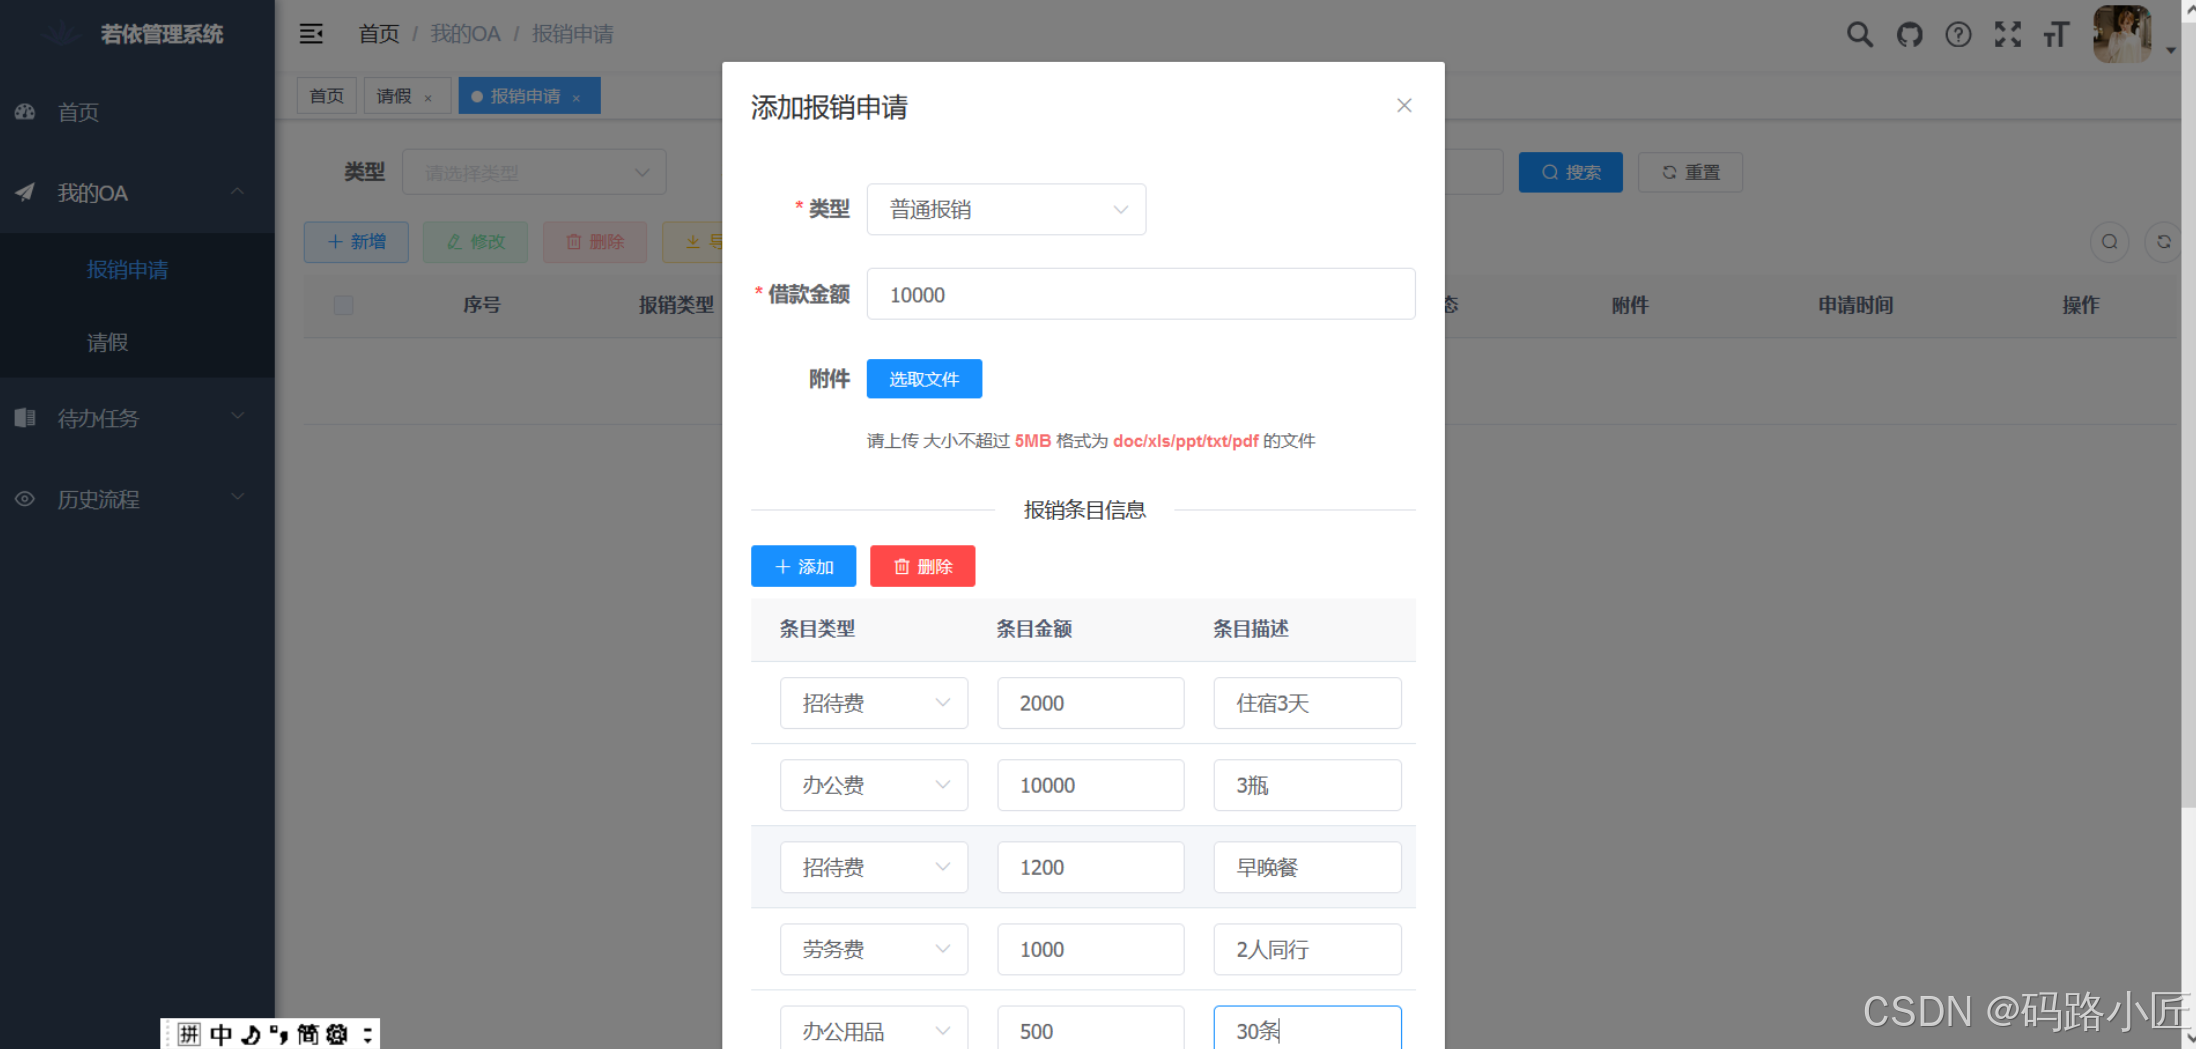The height and width of the screenshot is (1049, 2196).
Task: Toggle fullscreen mode icon
Action: point(2007,34)
